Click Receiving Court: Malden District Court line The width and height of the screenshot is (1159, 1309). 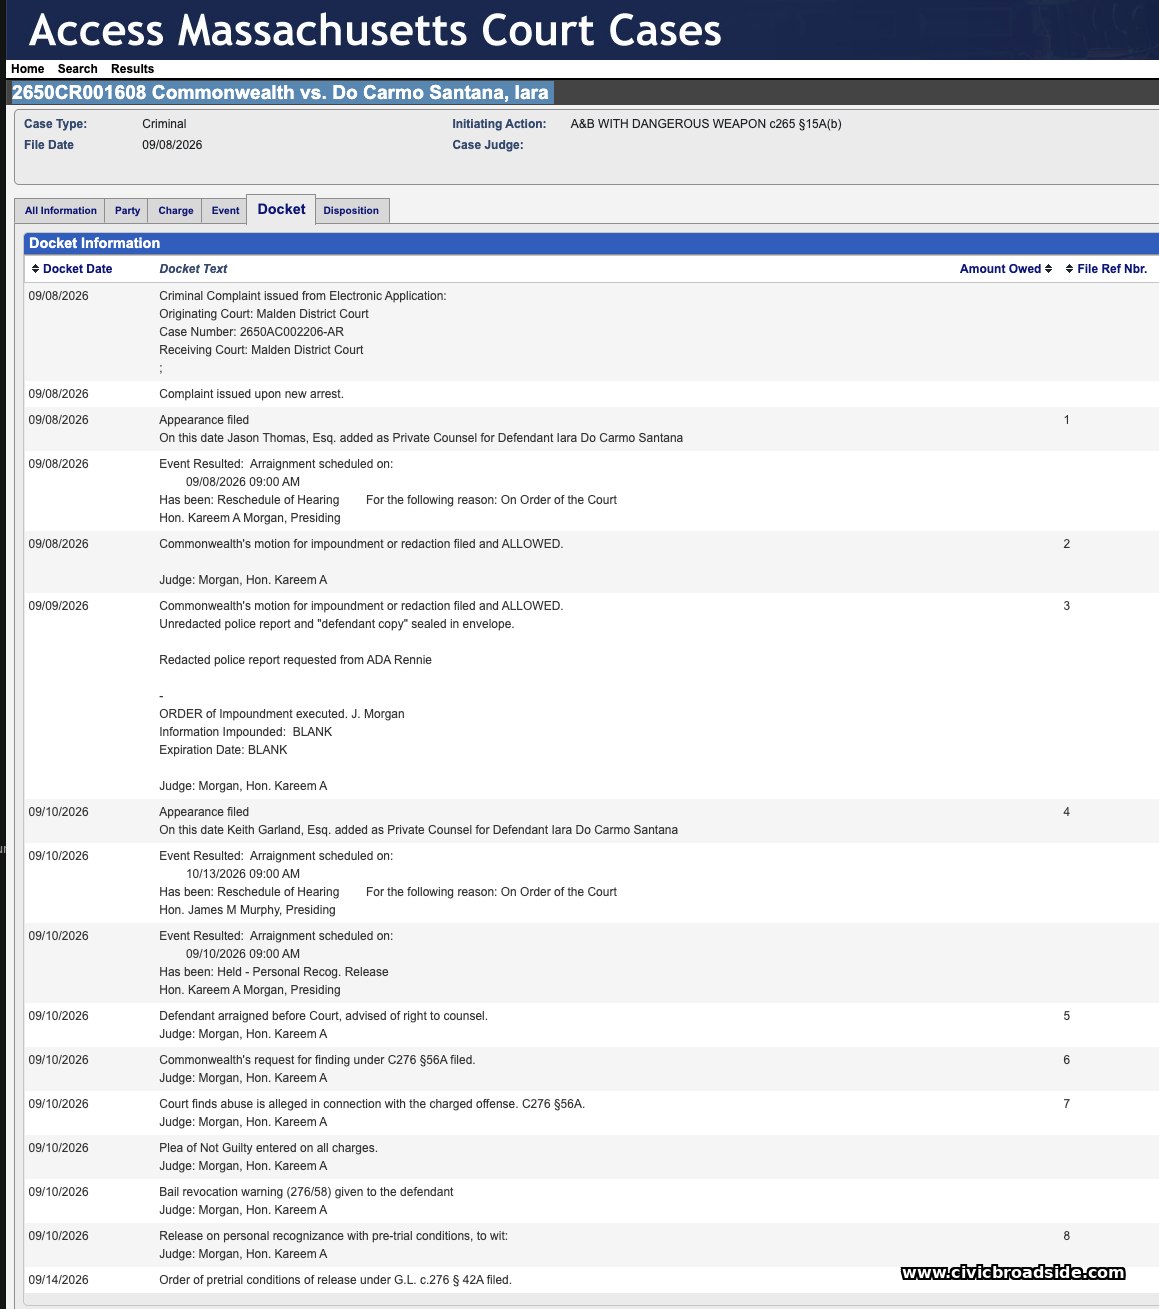[x=261, y=350]
